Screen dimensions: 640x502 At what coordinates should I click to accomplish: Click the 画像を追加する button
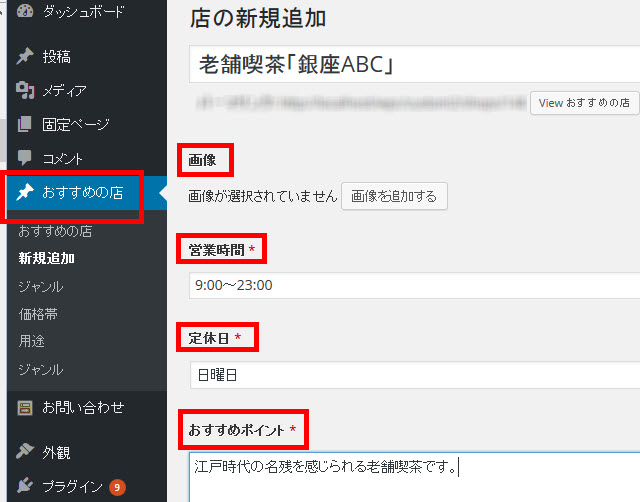click(x=394, y=196)
